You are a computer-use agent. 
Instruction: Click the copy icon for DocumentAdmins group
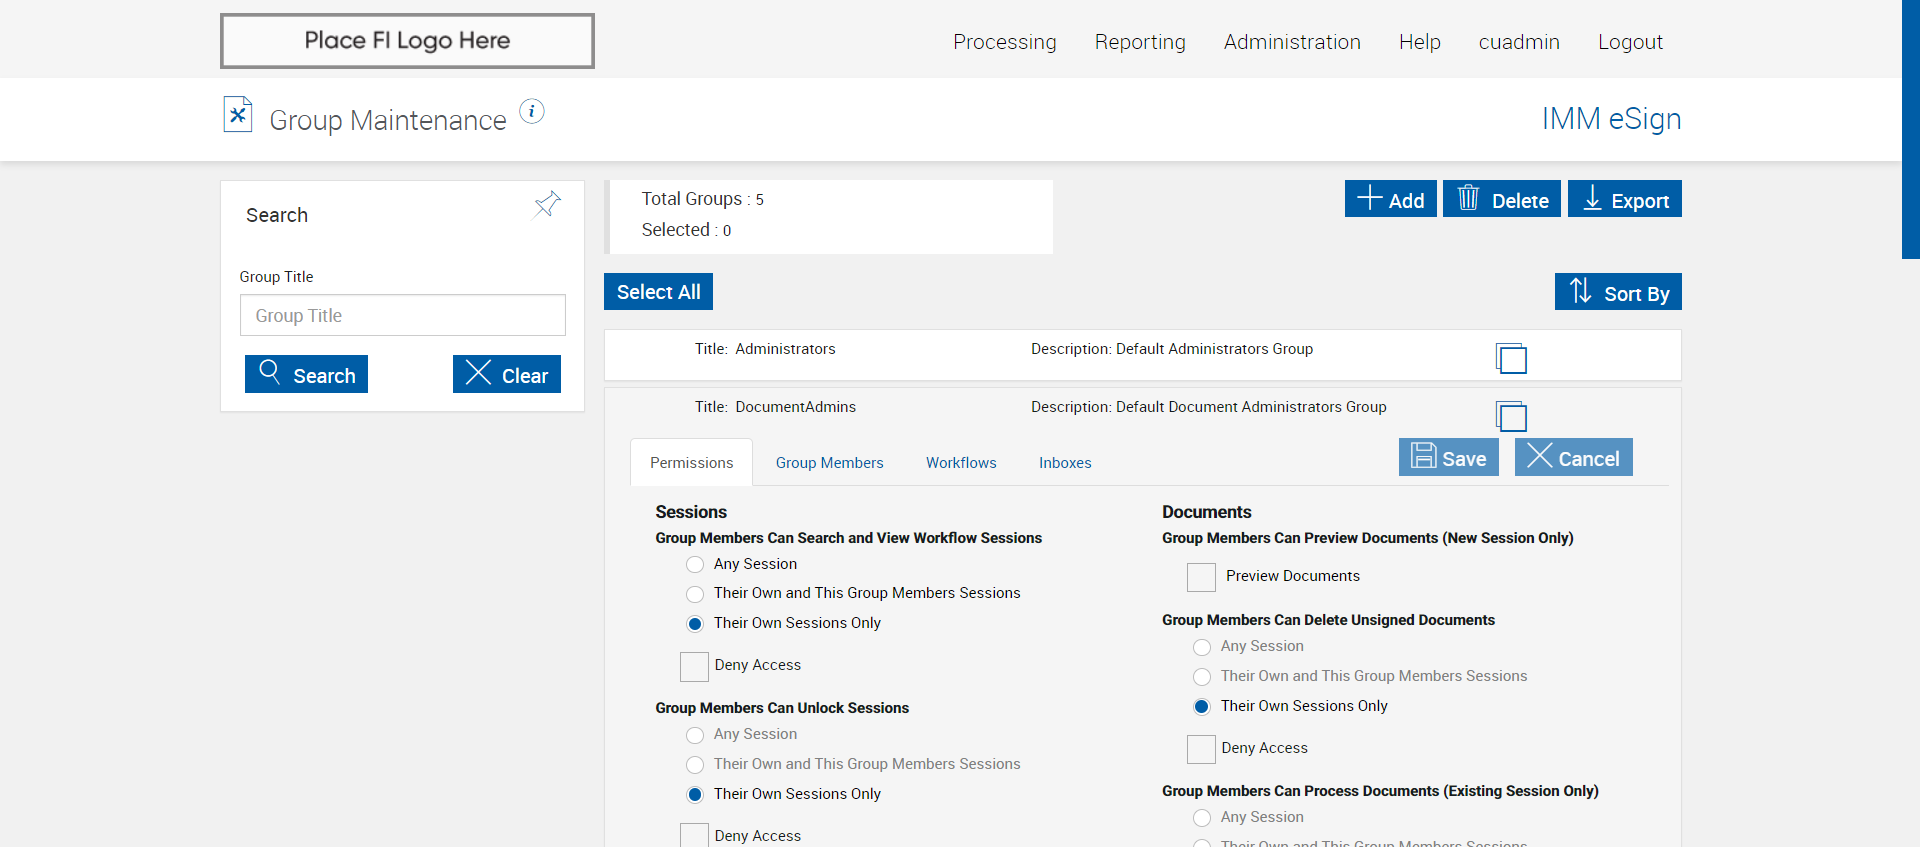coord(1511,416)
